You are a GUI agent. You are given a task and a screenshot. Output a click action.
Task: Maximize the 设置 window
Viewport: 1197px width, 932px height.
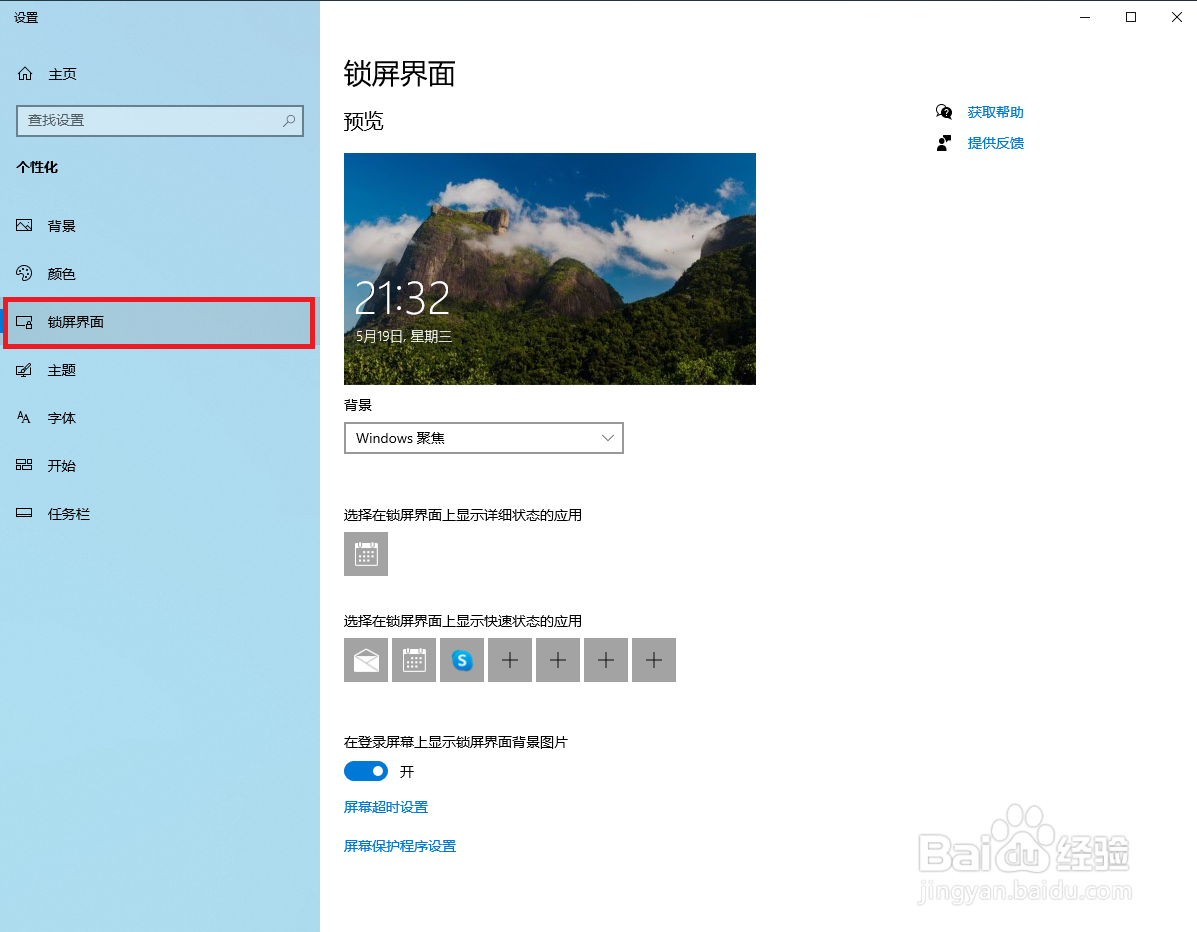pos(1131,17)
